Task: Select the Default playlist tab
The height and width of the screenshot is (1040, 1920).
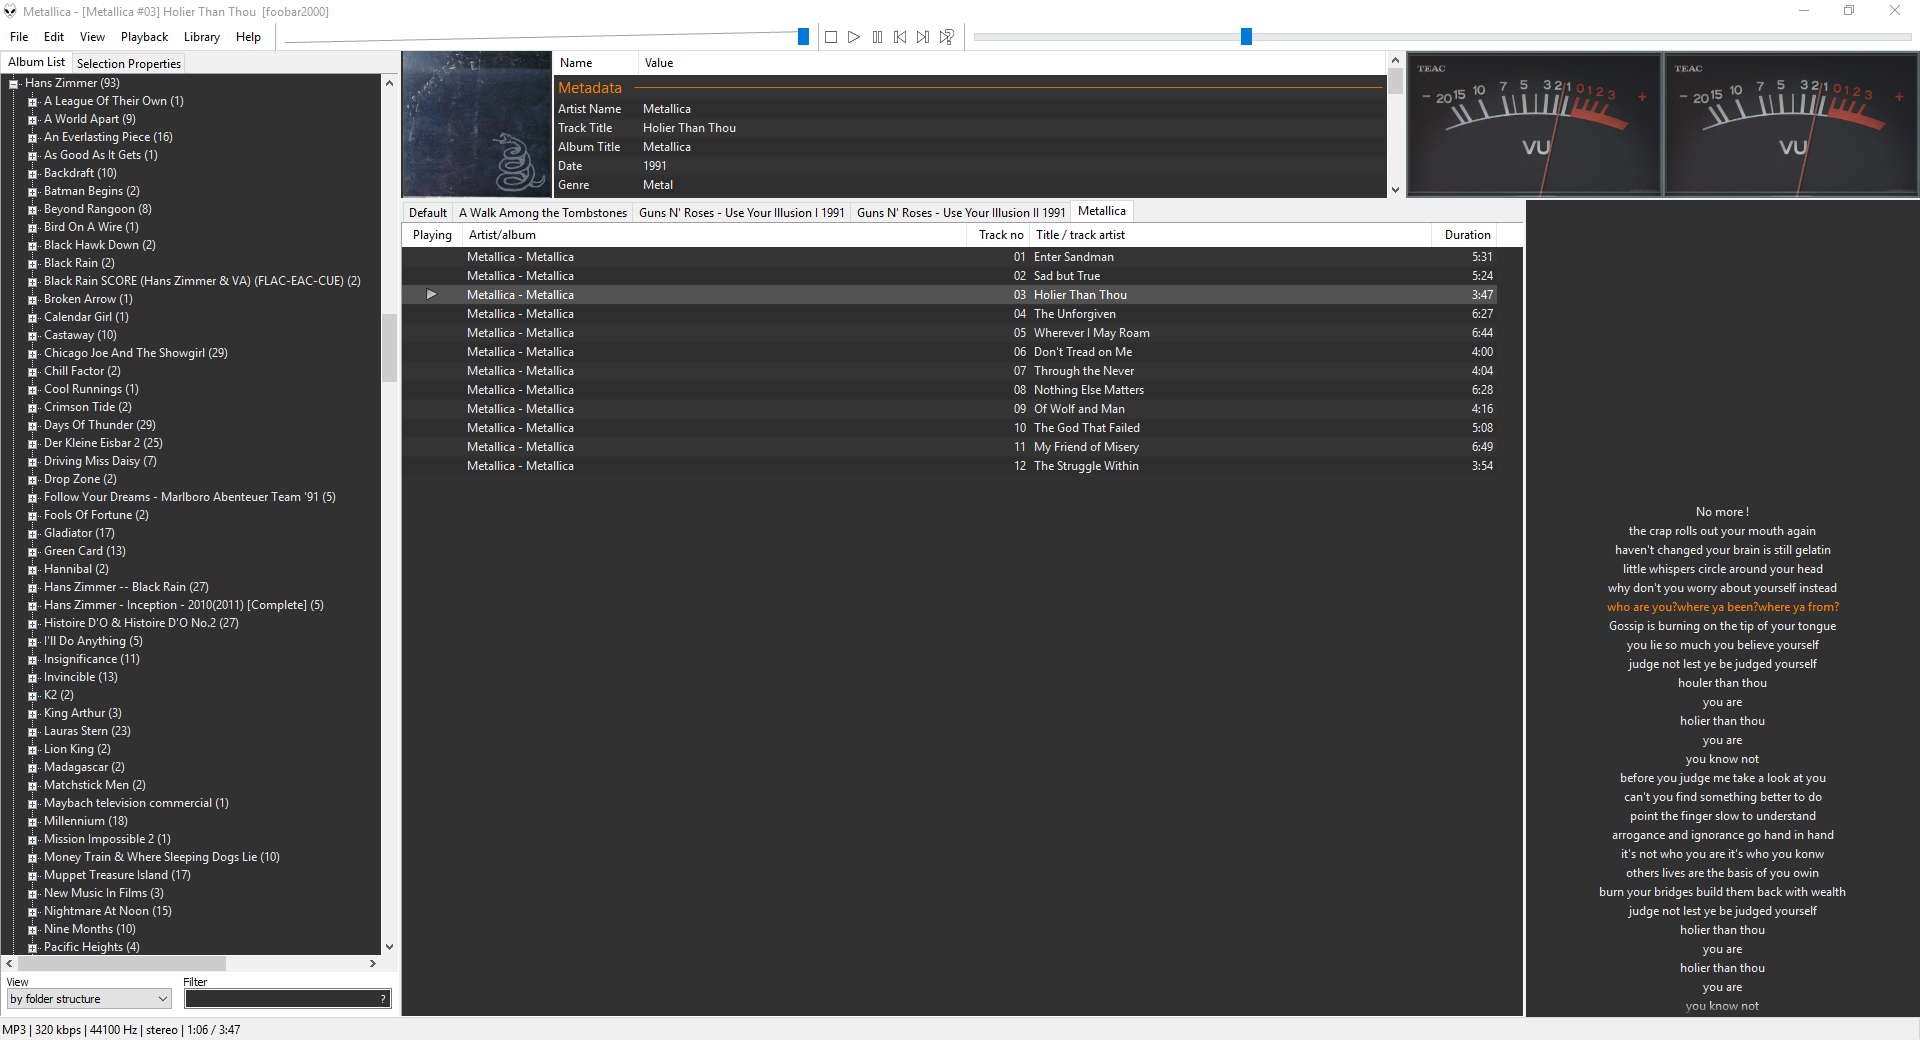Action: (428, 212)
